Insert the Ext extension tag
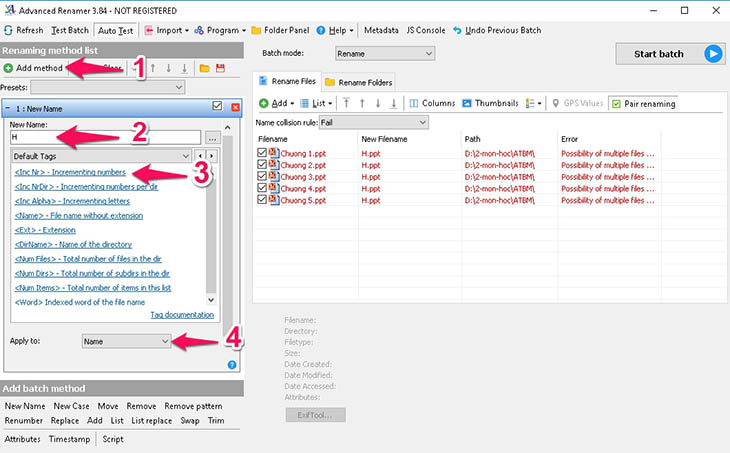Image resolution: width=730 pixels, height=453 pixels. click(45, 230)
